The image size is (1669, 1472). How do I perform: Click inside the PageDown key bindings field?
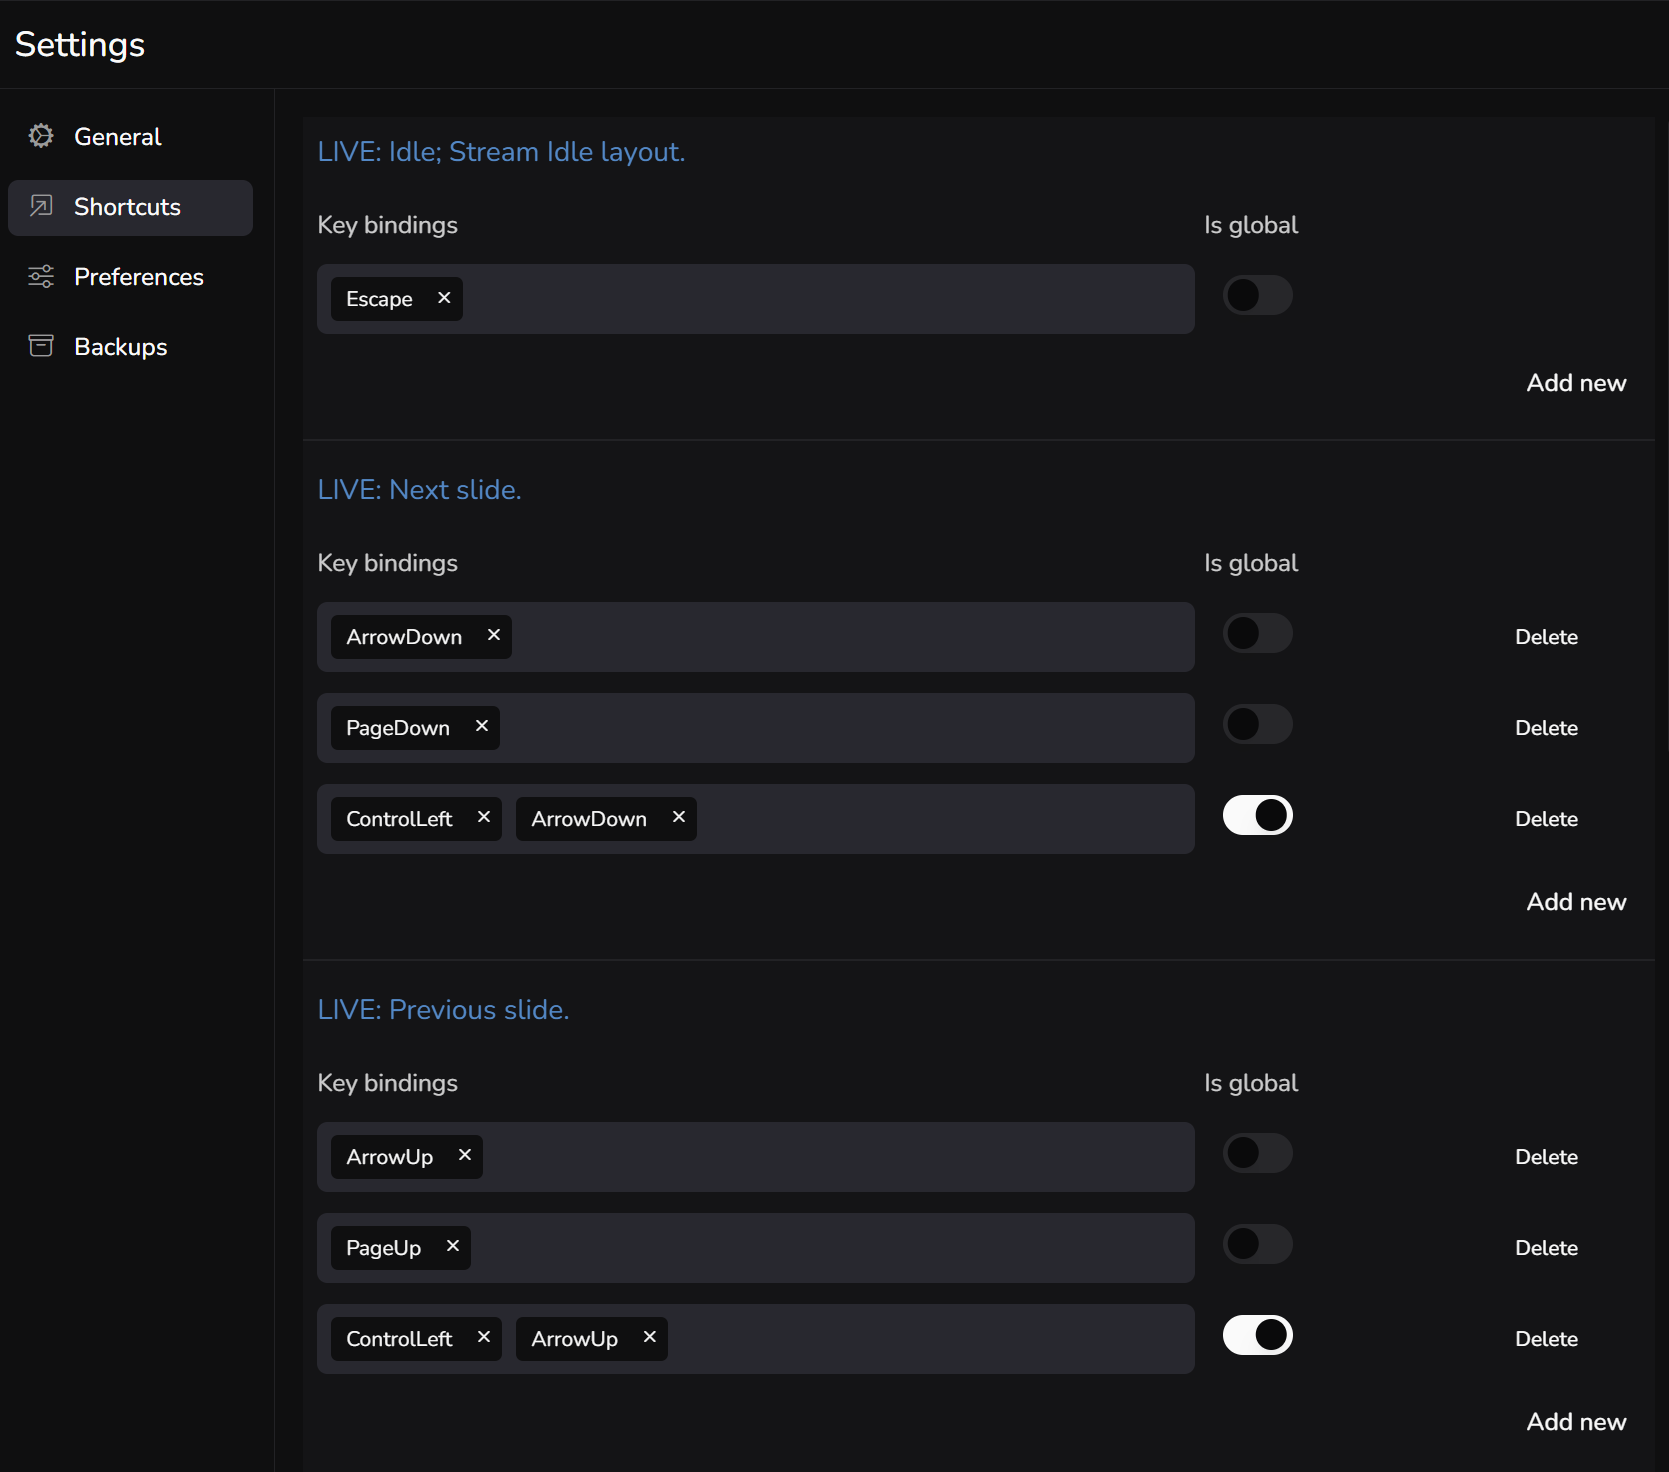[756, 728]
